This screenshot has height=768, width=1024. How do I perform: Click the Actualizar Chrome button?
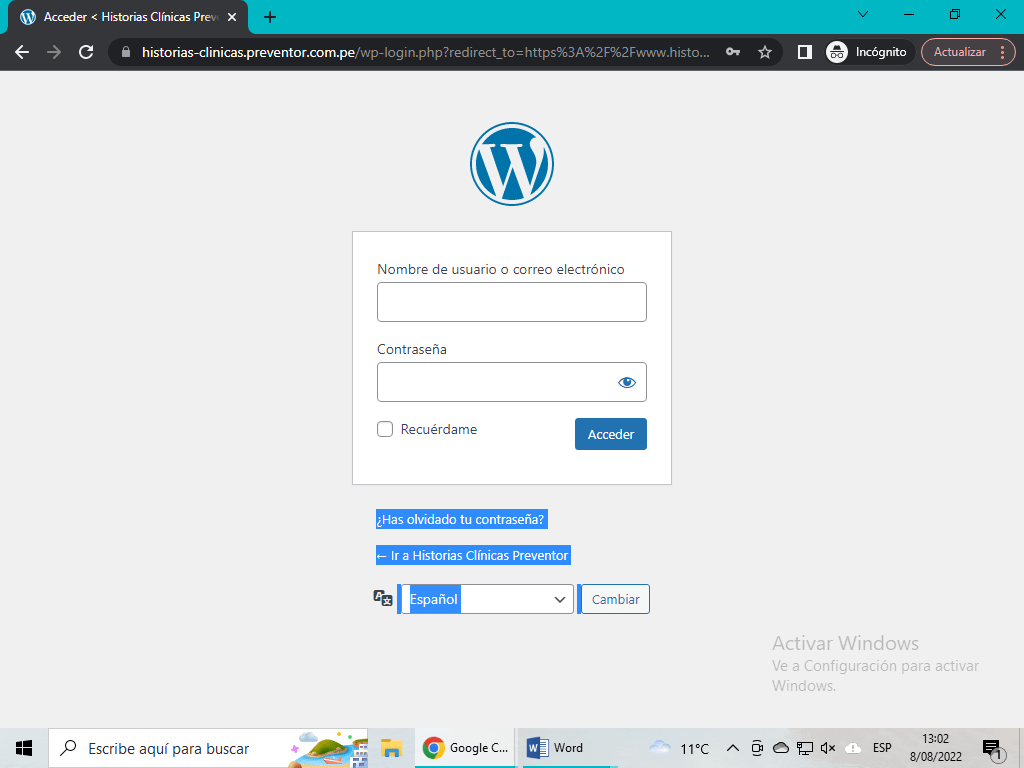[959, 52]
